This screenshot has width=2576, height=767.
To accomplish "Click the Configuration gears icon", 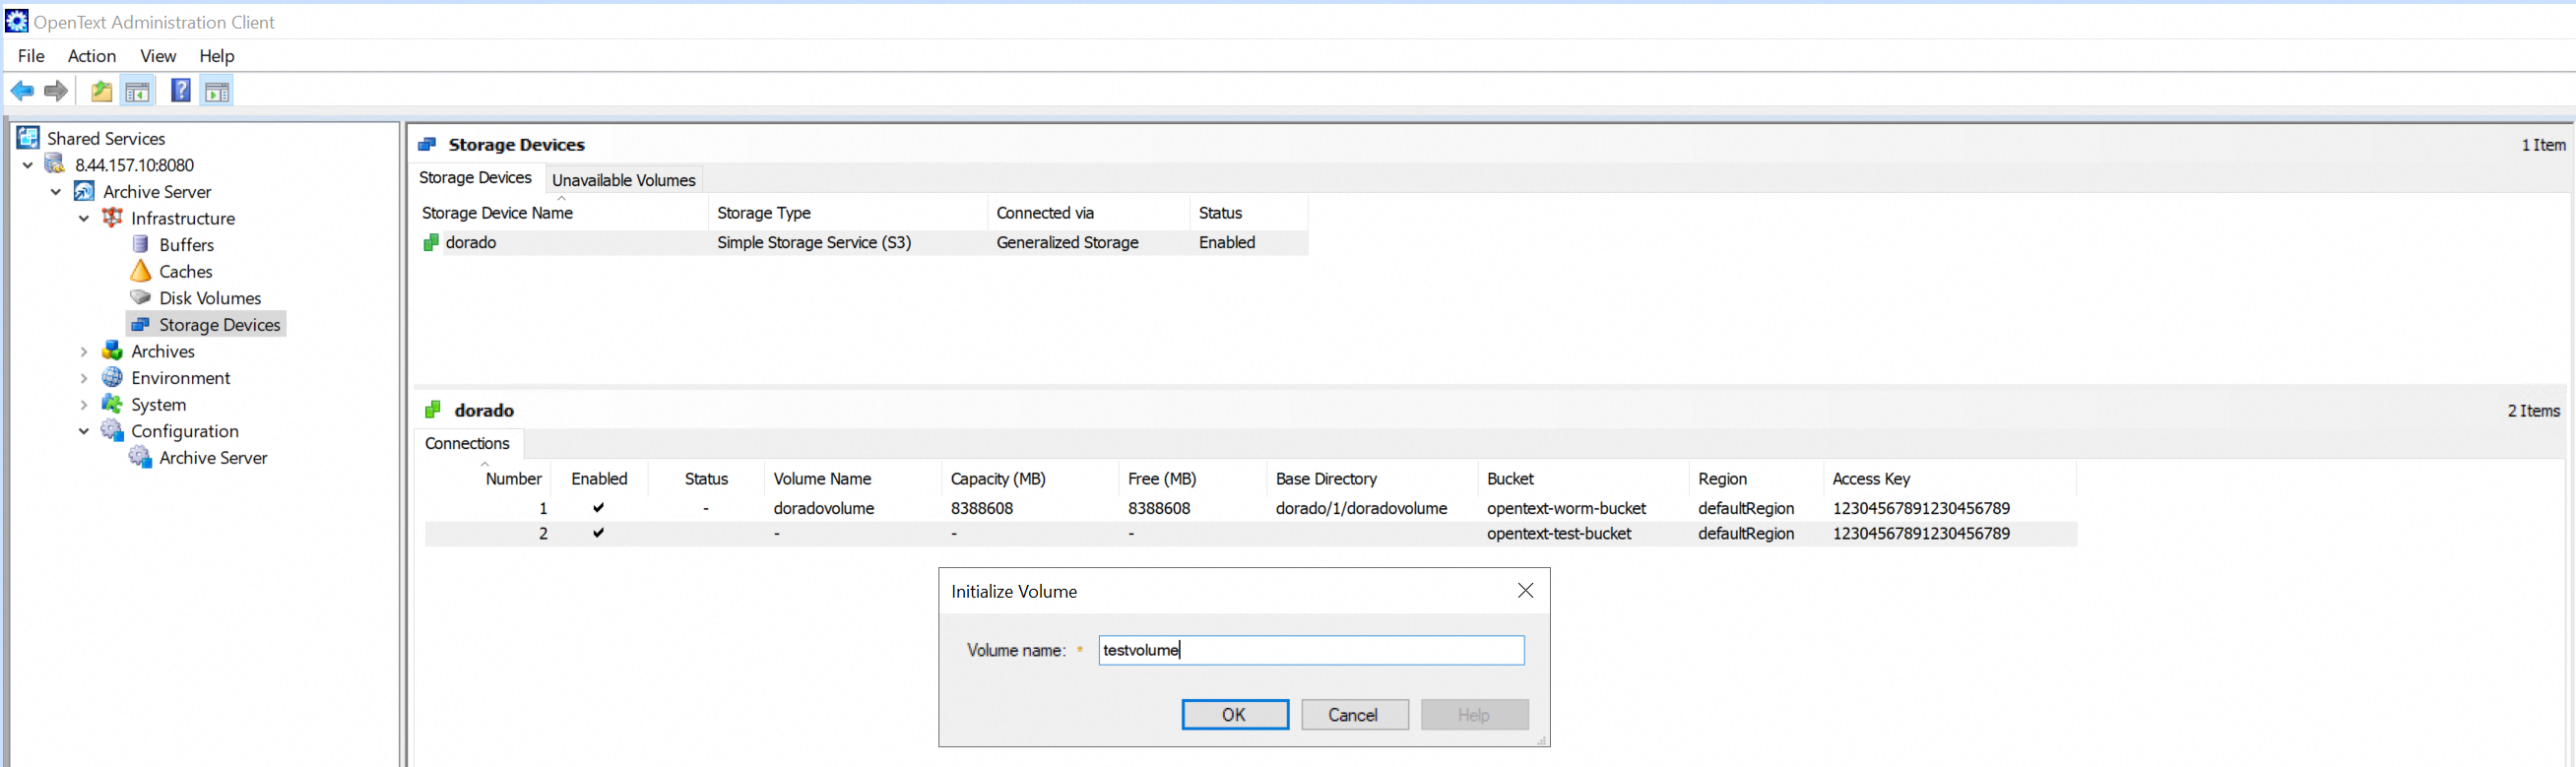I will coord(112,430).
